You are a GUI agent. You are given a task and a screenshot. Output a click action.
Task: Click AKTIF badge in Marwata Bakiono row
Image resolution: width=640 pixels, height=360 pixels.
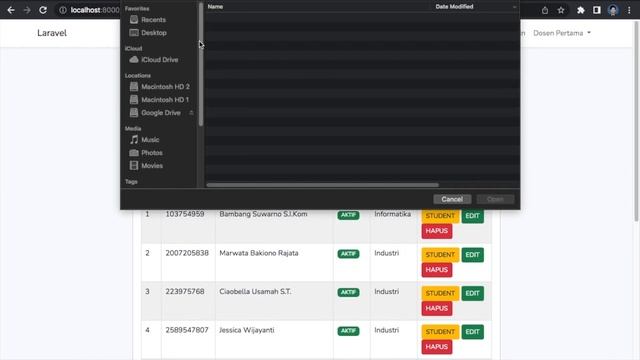[x=348, y=254]
